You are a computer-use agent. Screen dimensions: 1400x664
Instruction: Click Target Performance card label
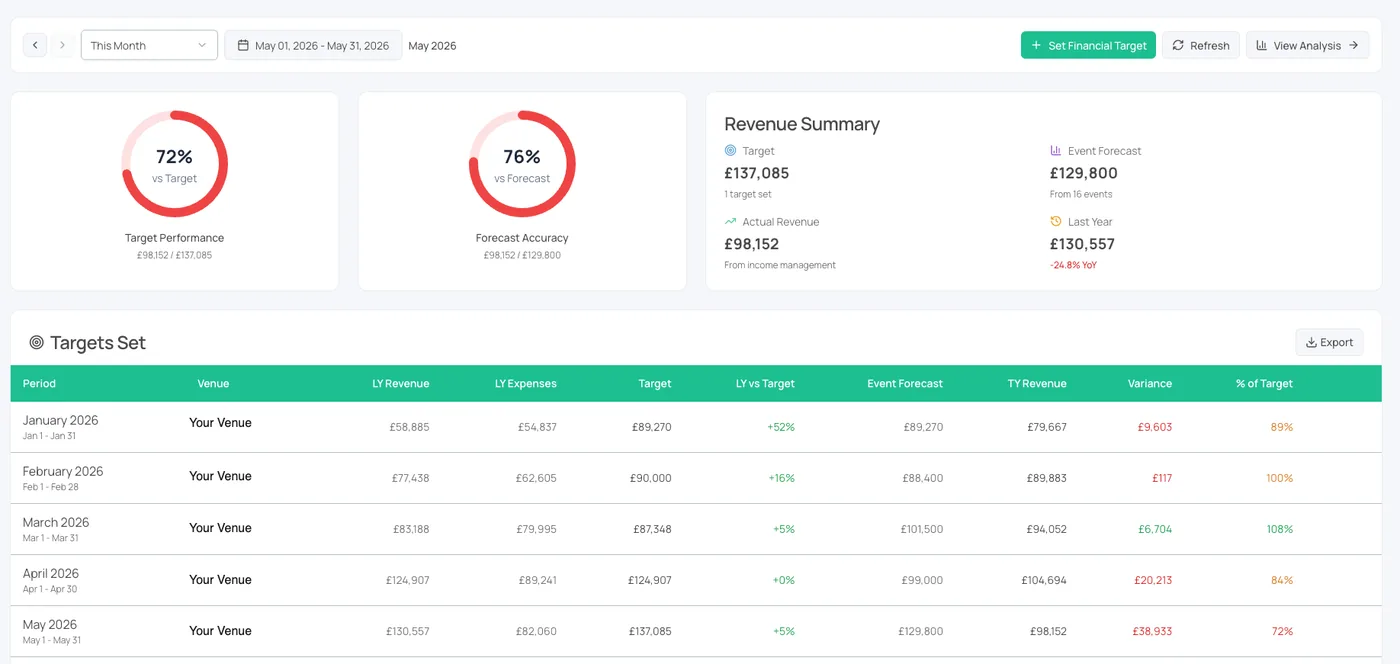175,238
